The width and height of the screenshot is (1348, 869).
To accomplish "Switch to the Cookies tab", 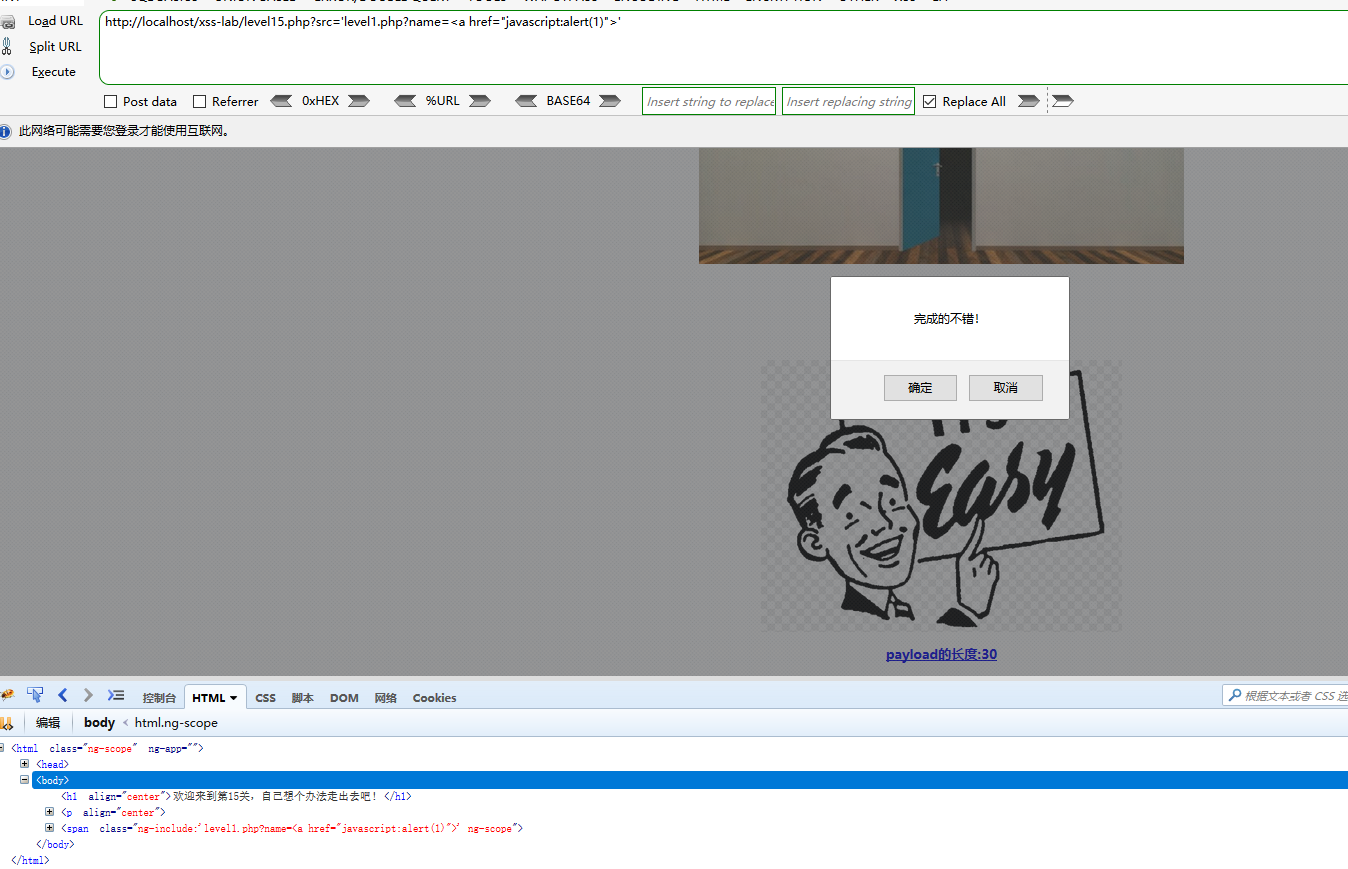I will click(x=434, y=698).
